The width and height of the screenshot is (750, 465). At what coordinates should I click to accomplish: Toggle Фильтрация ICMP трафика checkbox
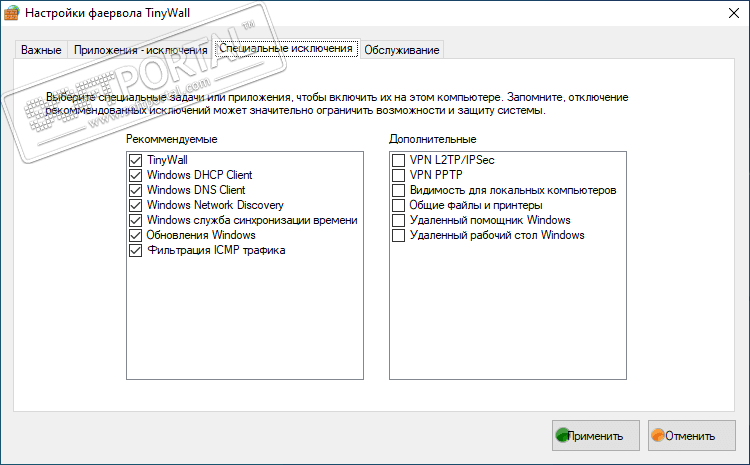(x=135, y=251)
